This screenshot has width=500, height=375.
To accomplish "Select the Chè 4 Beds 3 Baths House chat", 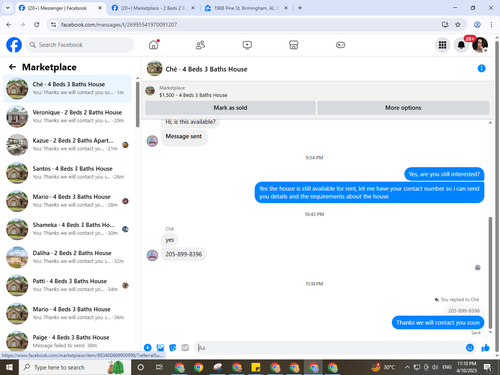I will point(67,88).
